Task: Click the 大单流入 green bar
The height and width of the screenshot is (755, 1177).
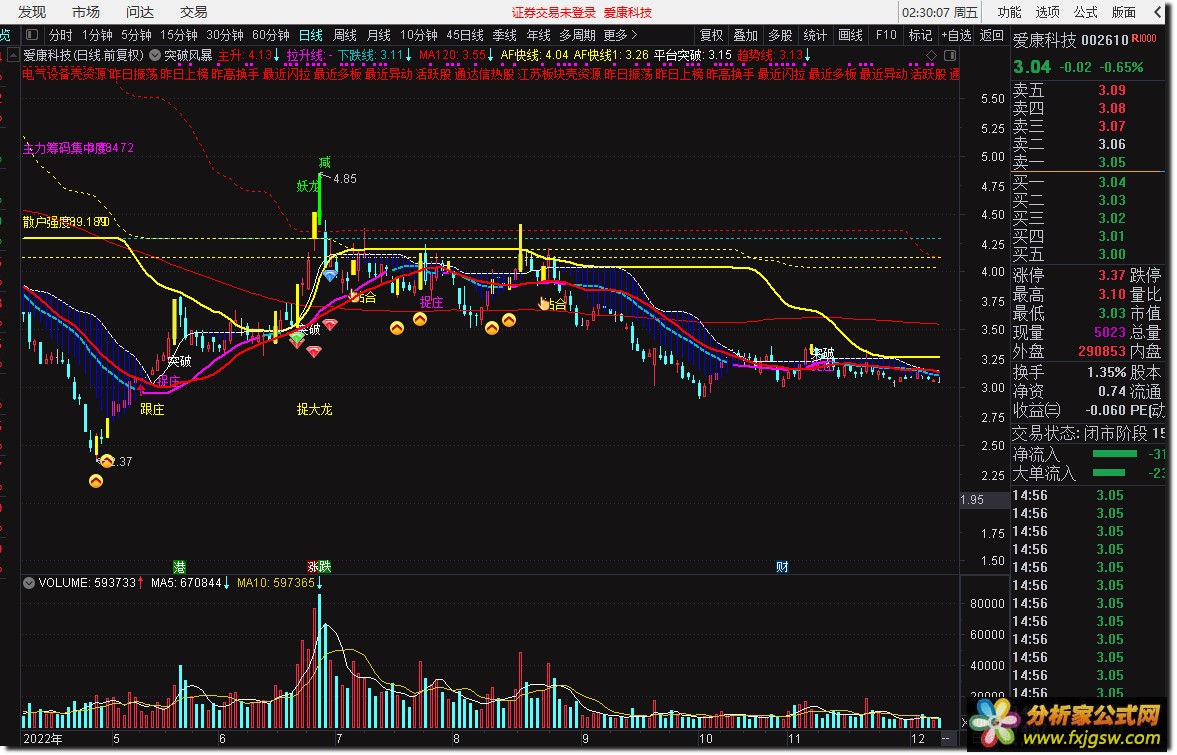Action: click(1109, 472)
